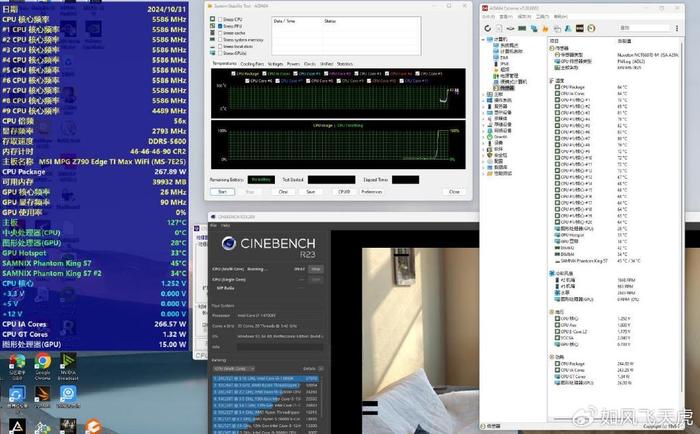Viewport: 700px width, 434px height.
Task: Click the green clock icon in AIDA64 toolbar
Action: point(591,28)
